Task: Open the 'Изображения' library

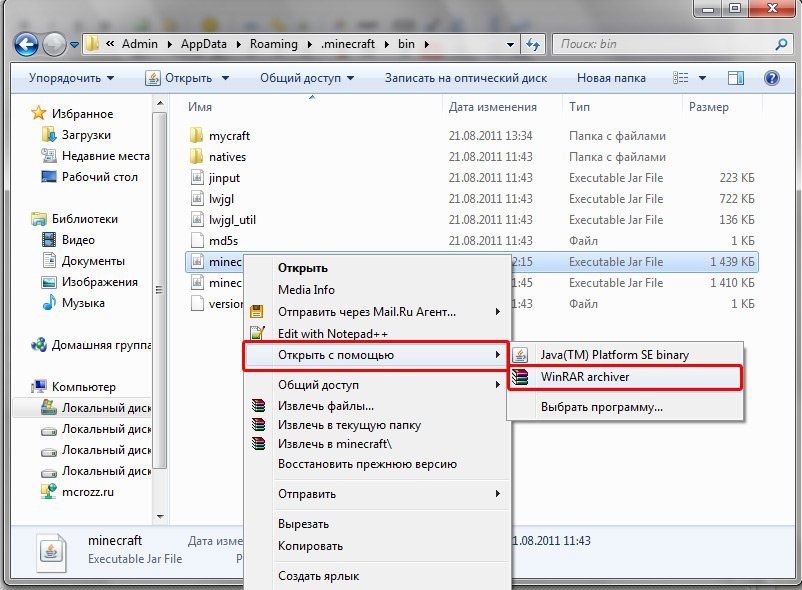Action: [90, 282]
